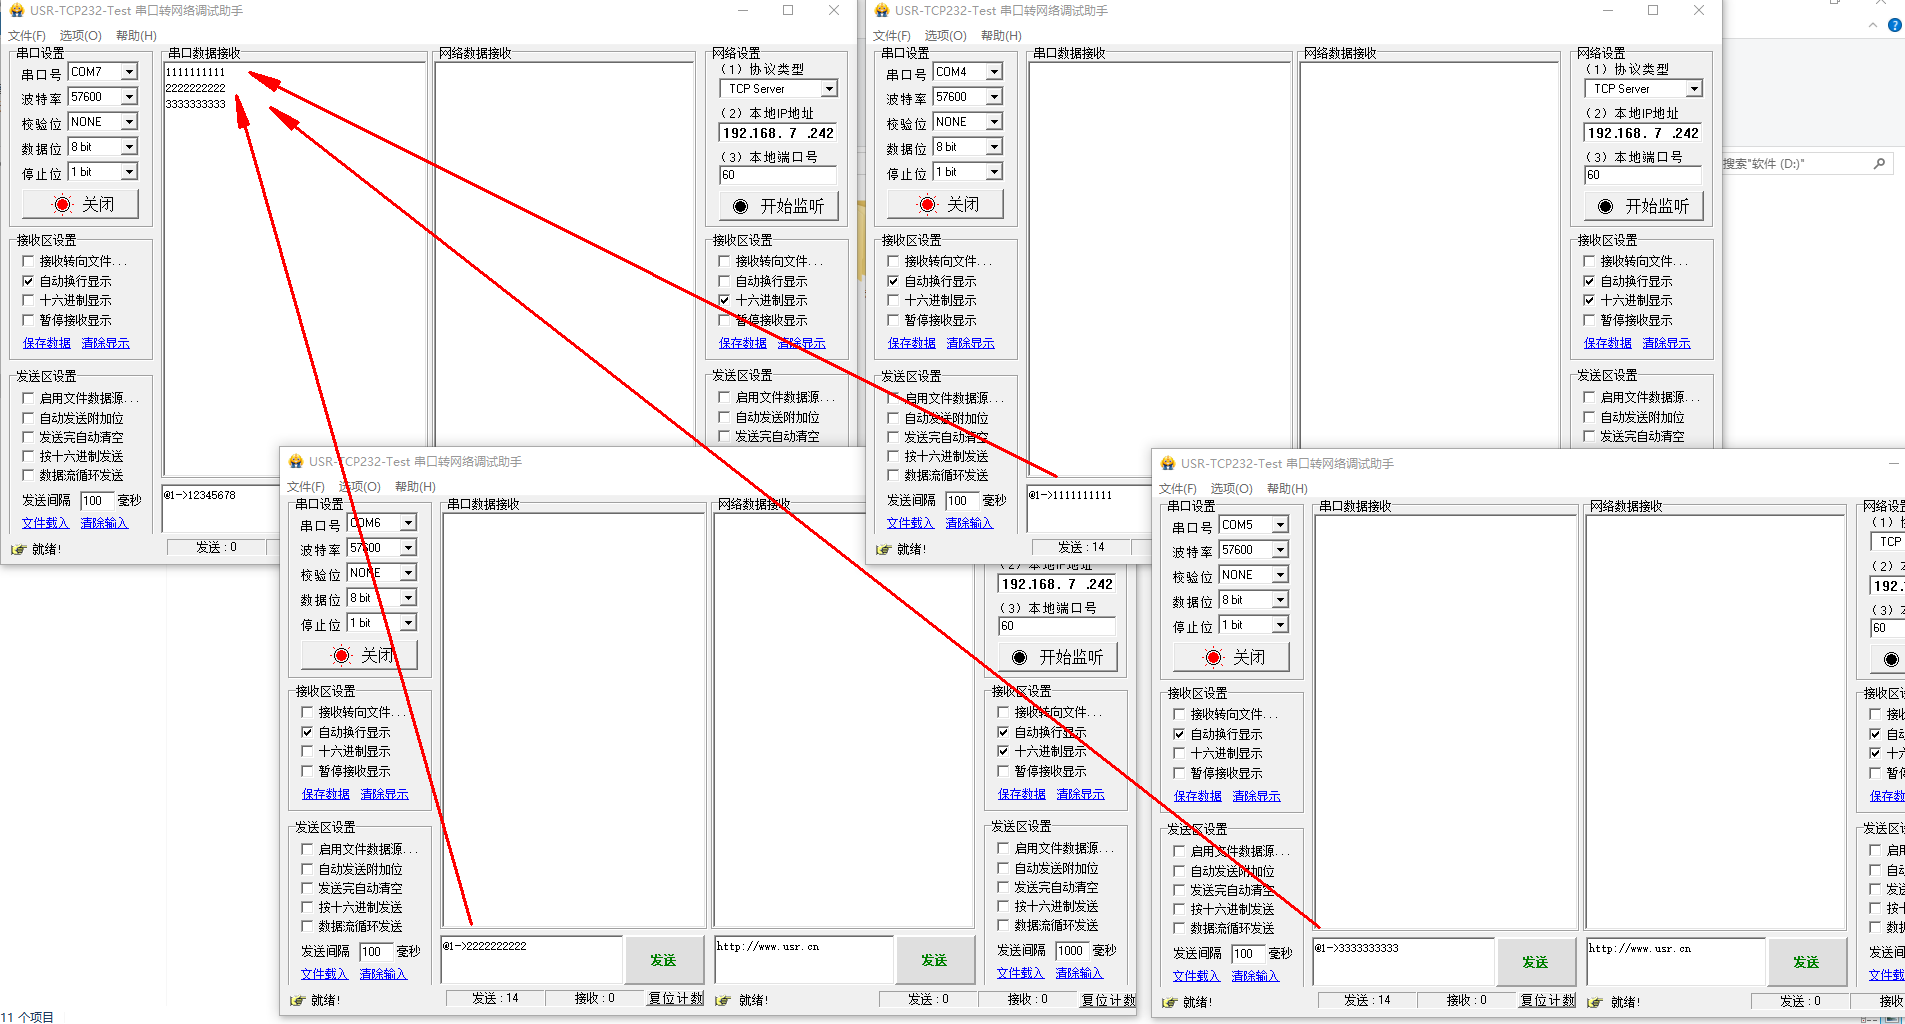Check 自动发送附加位 under COM6 serial send settings
This screenshot has height=1024, width=1905.
tap(308, 869)
